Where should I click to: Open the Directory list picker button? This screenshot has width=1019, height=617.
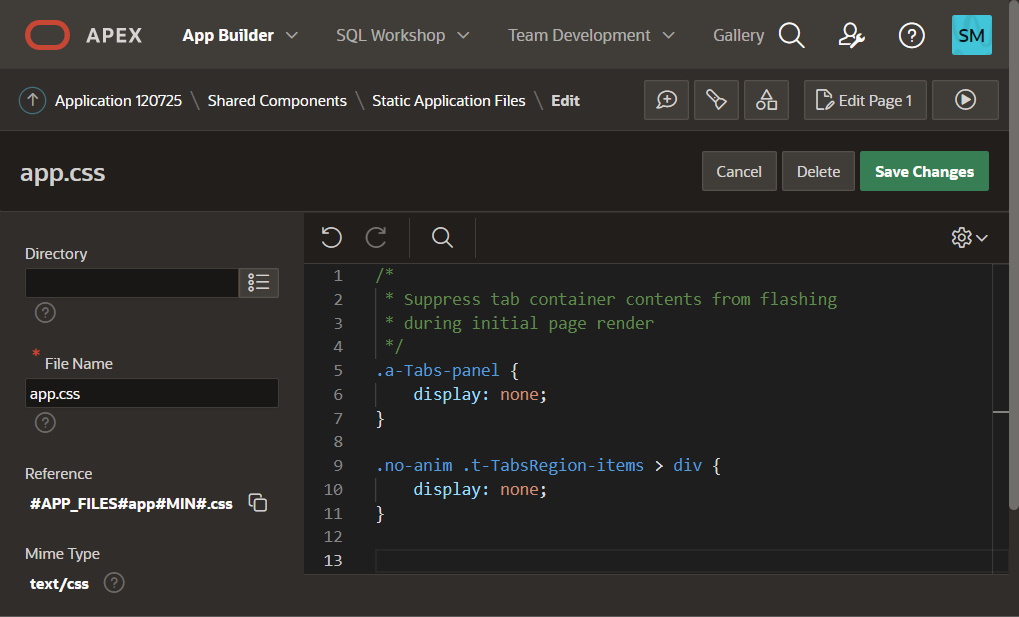pos(258,283)
